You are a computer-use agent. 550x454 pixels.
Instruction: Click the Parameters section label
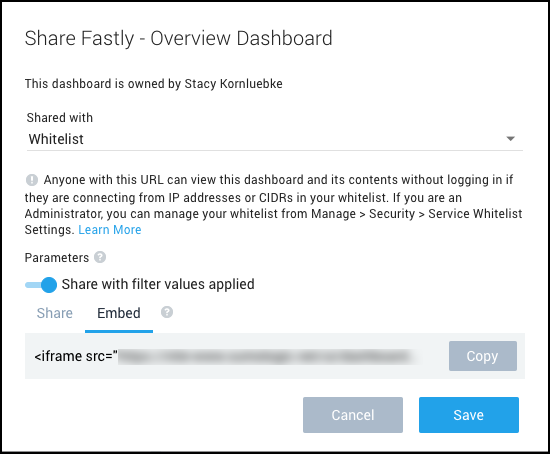pos(57,258)
